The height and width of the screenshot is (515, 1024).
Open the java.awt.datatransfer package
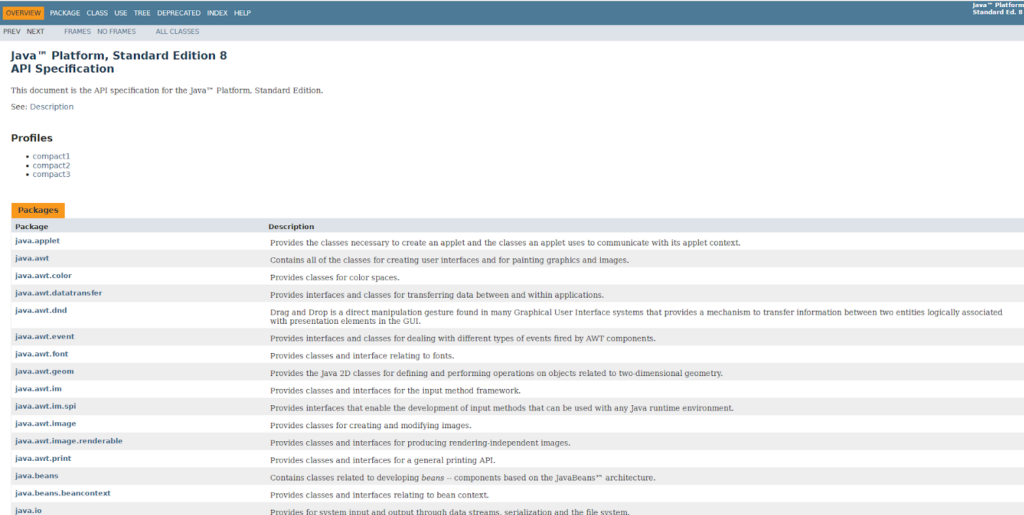(x=59, y=293)
